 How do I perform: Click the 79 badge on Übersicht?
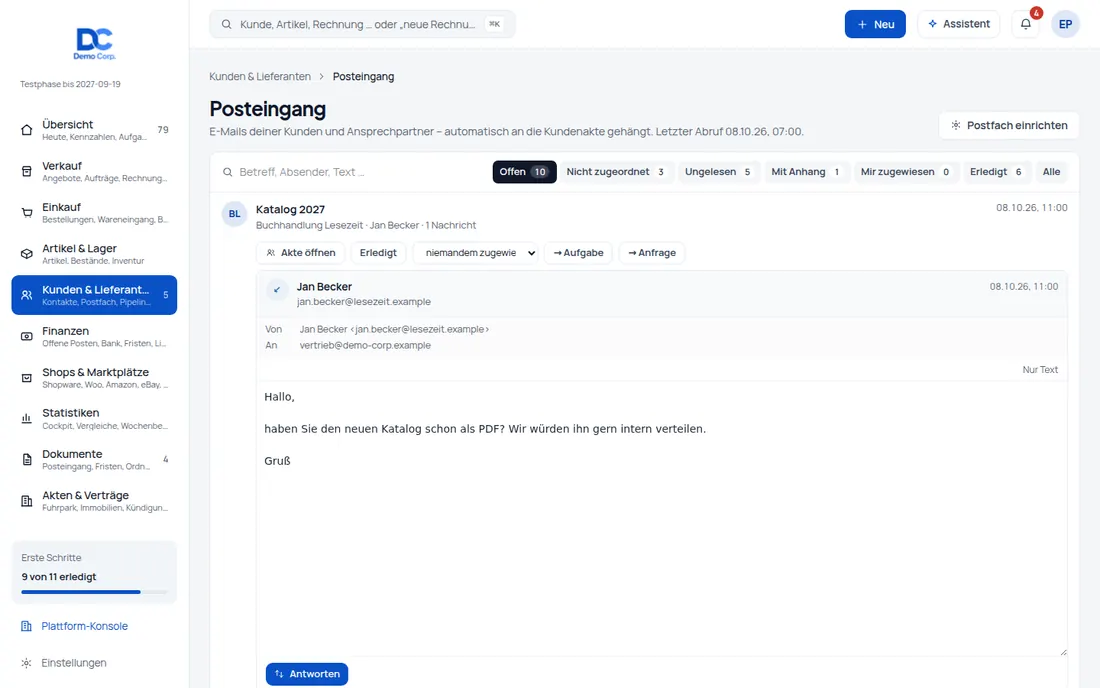click(163, 130)
